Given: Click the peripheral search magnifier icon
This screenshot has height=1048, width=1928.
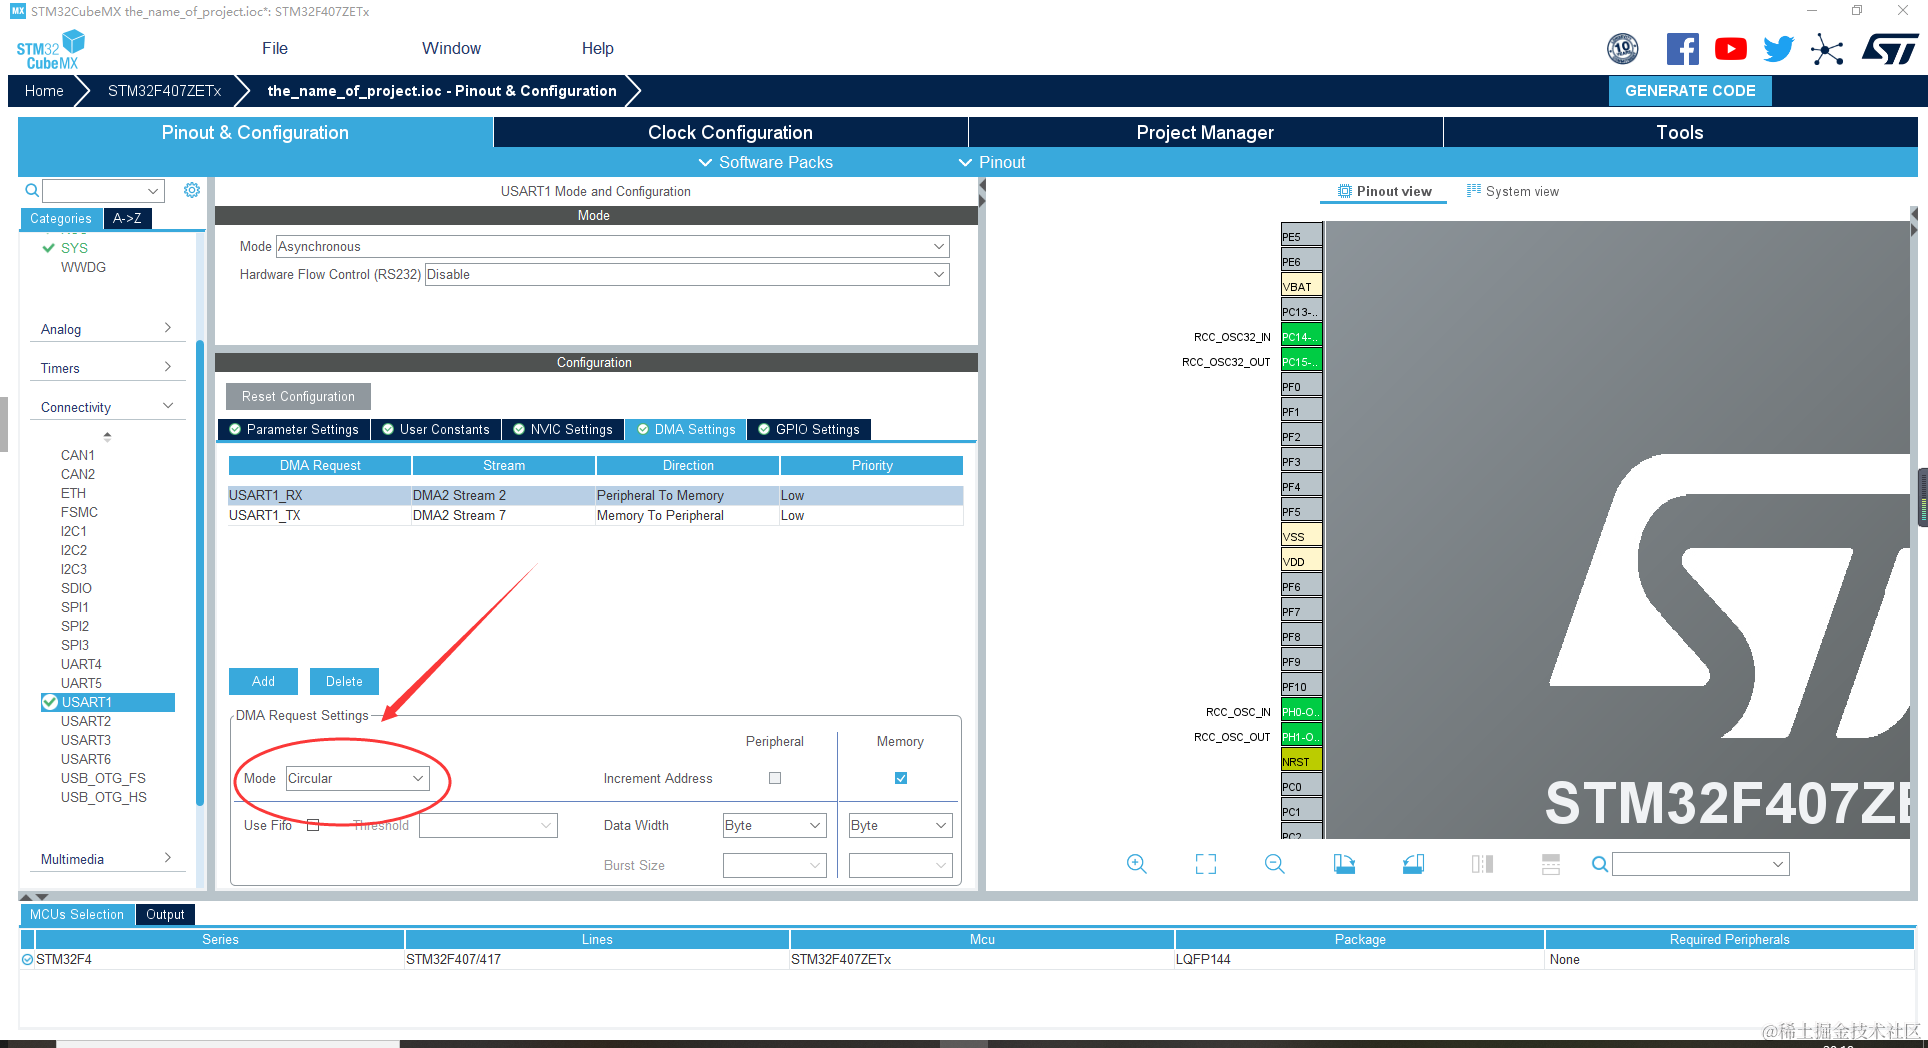Looking at the screenshot, I should point(32,190).
